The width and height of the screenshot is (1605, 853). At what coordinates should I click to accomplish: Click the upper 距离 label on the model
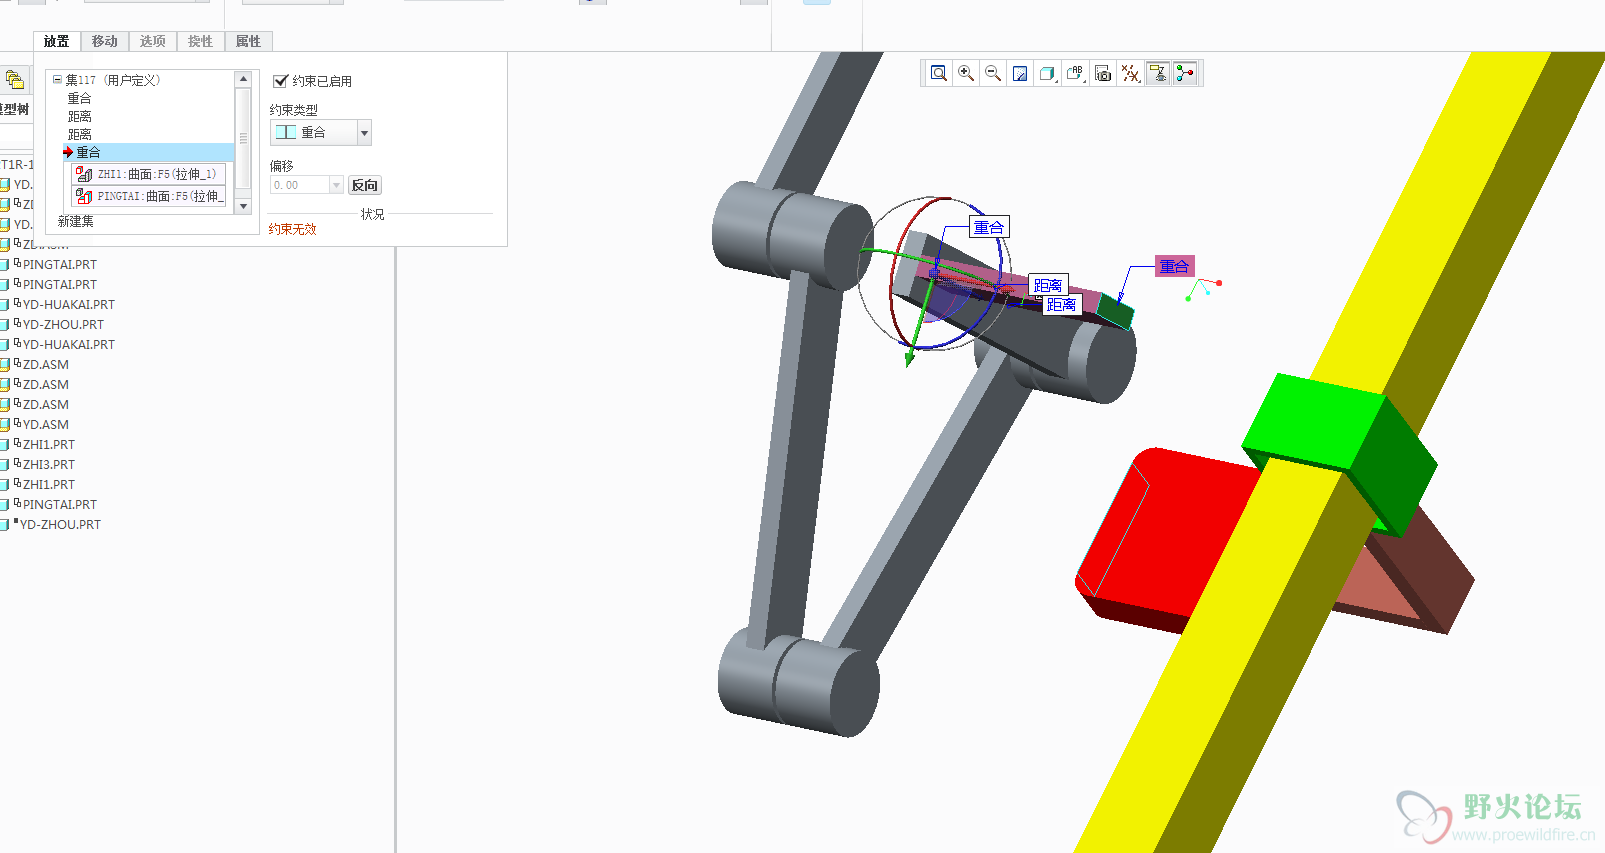click(1048, 285)
